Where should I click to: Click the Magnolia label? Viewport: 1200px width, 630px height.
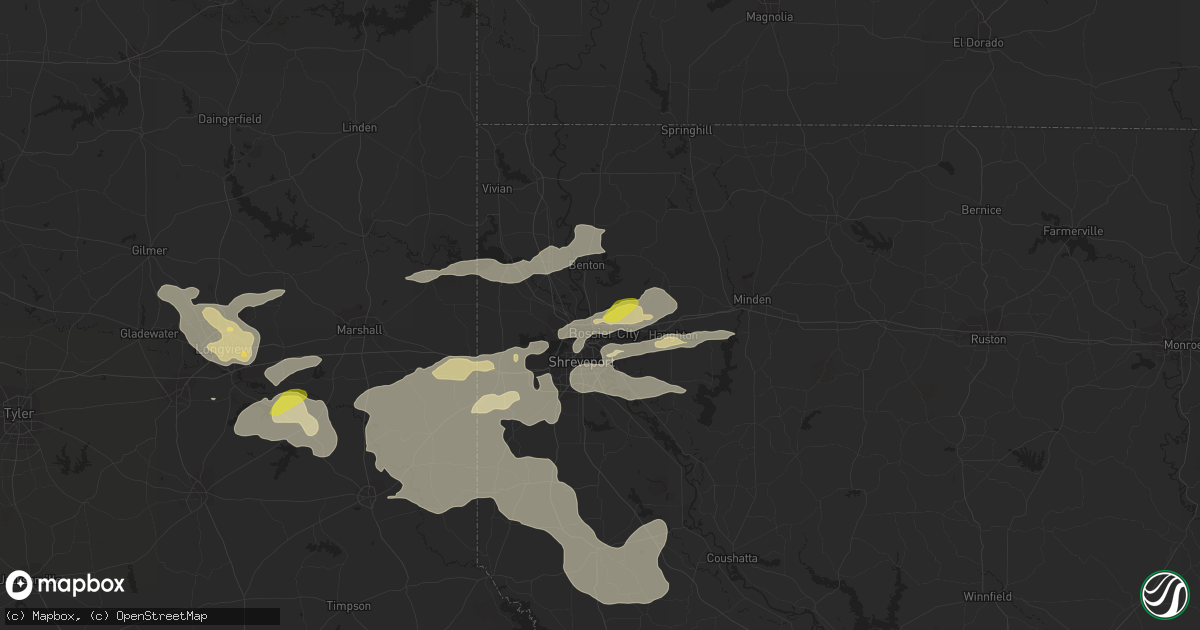tap(770, 17)
